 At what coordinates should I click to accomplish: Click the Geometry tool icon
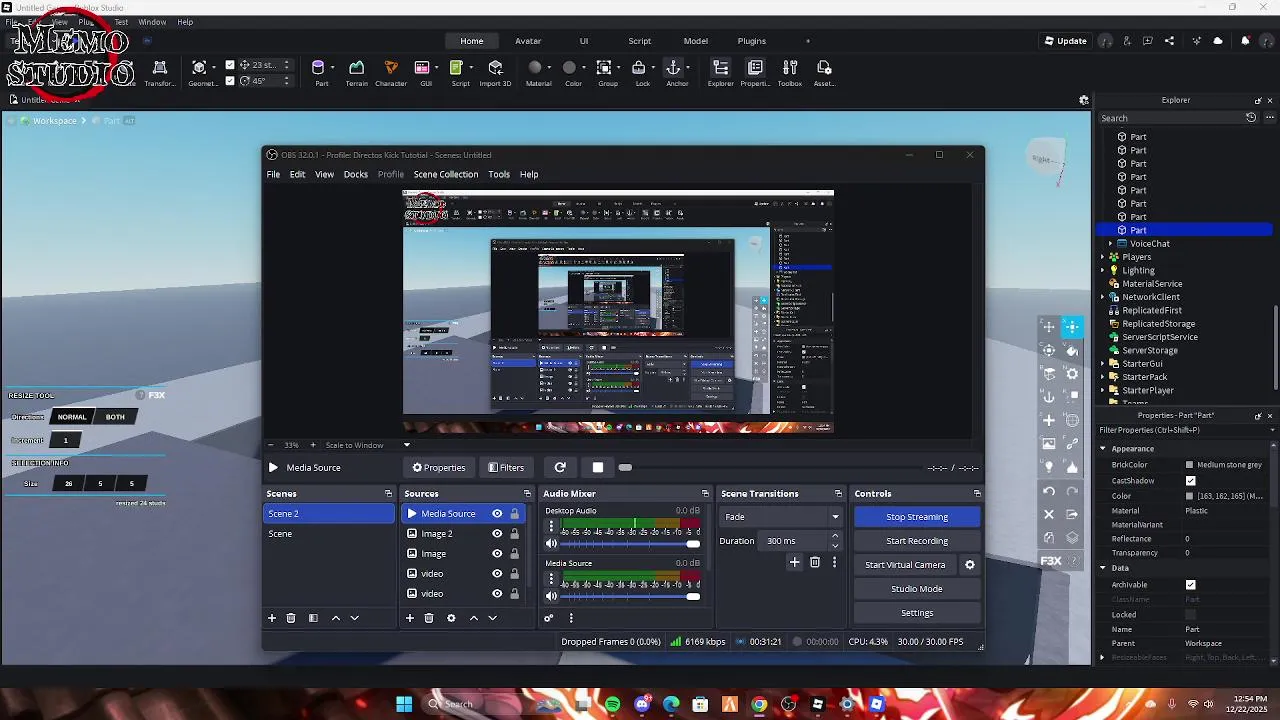pyautogui.click(x=200, y=72)
